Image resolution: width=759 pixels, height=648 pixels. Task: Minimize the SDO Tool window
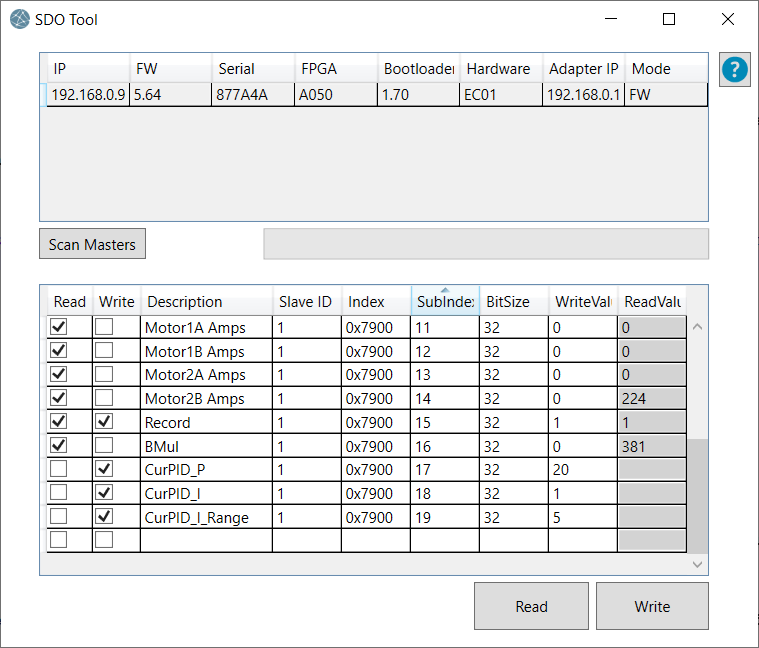611,19
